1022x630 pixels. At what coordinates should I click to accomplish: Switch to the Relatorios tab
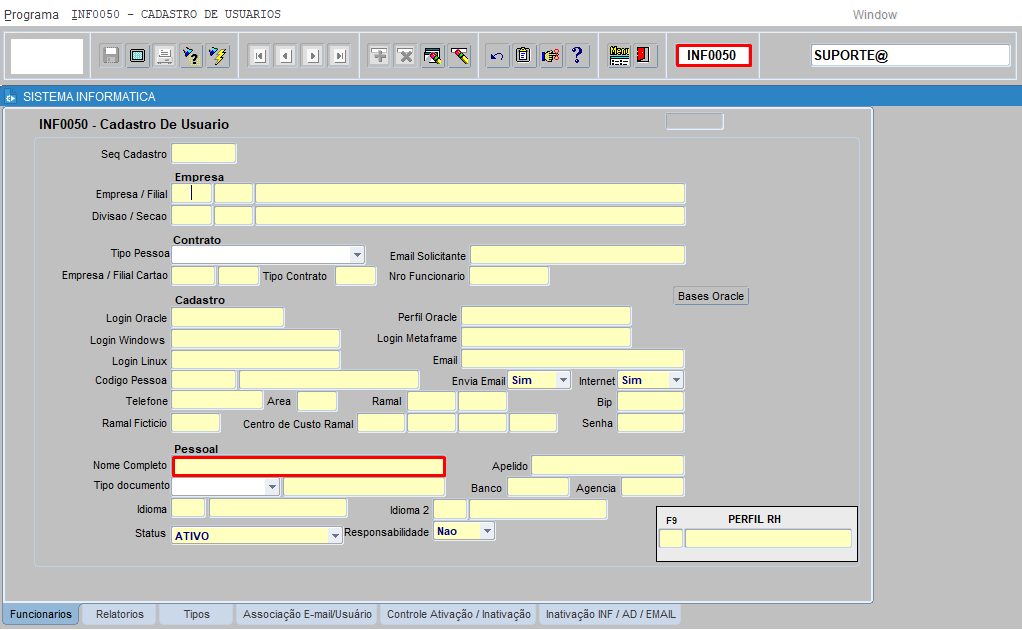click(120, 614)
